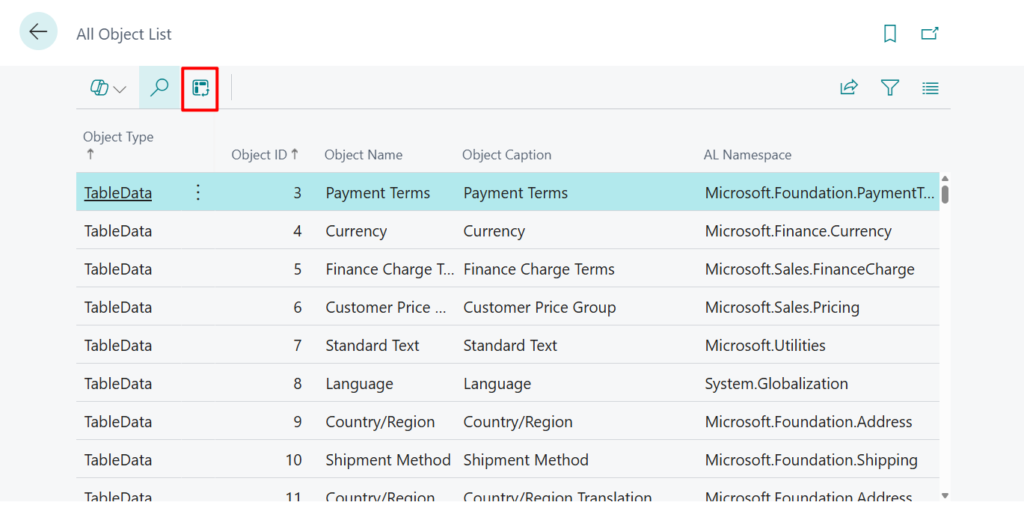
Task: Open the TableData link in first row
Action: [x=118, y=193]
